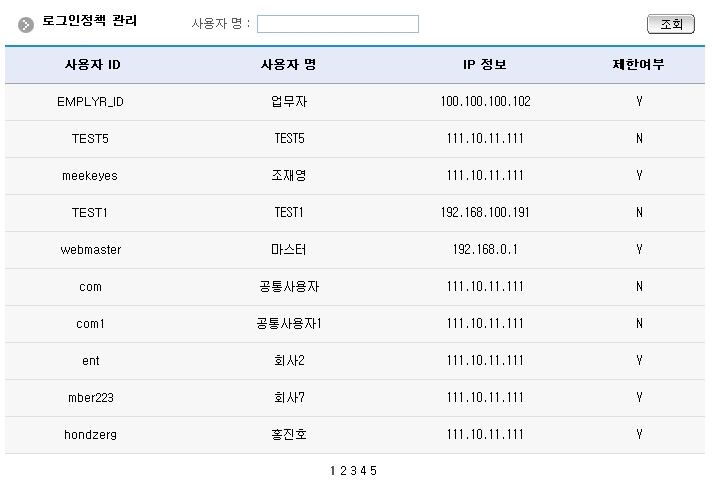Open the meekeyes user entry
The height and width of the screenshot is (486, 713).
pos(90,176)
